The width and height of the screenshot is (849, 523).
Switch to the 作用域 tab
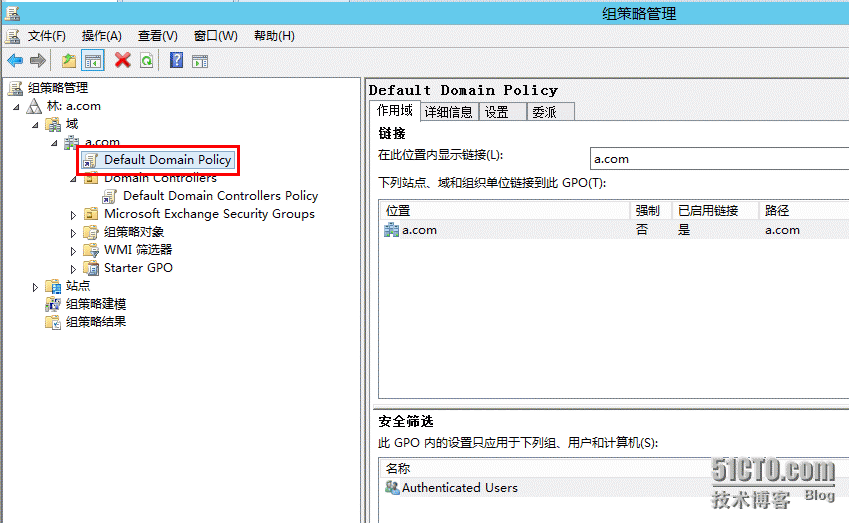click(x=395, y=110)
